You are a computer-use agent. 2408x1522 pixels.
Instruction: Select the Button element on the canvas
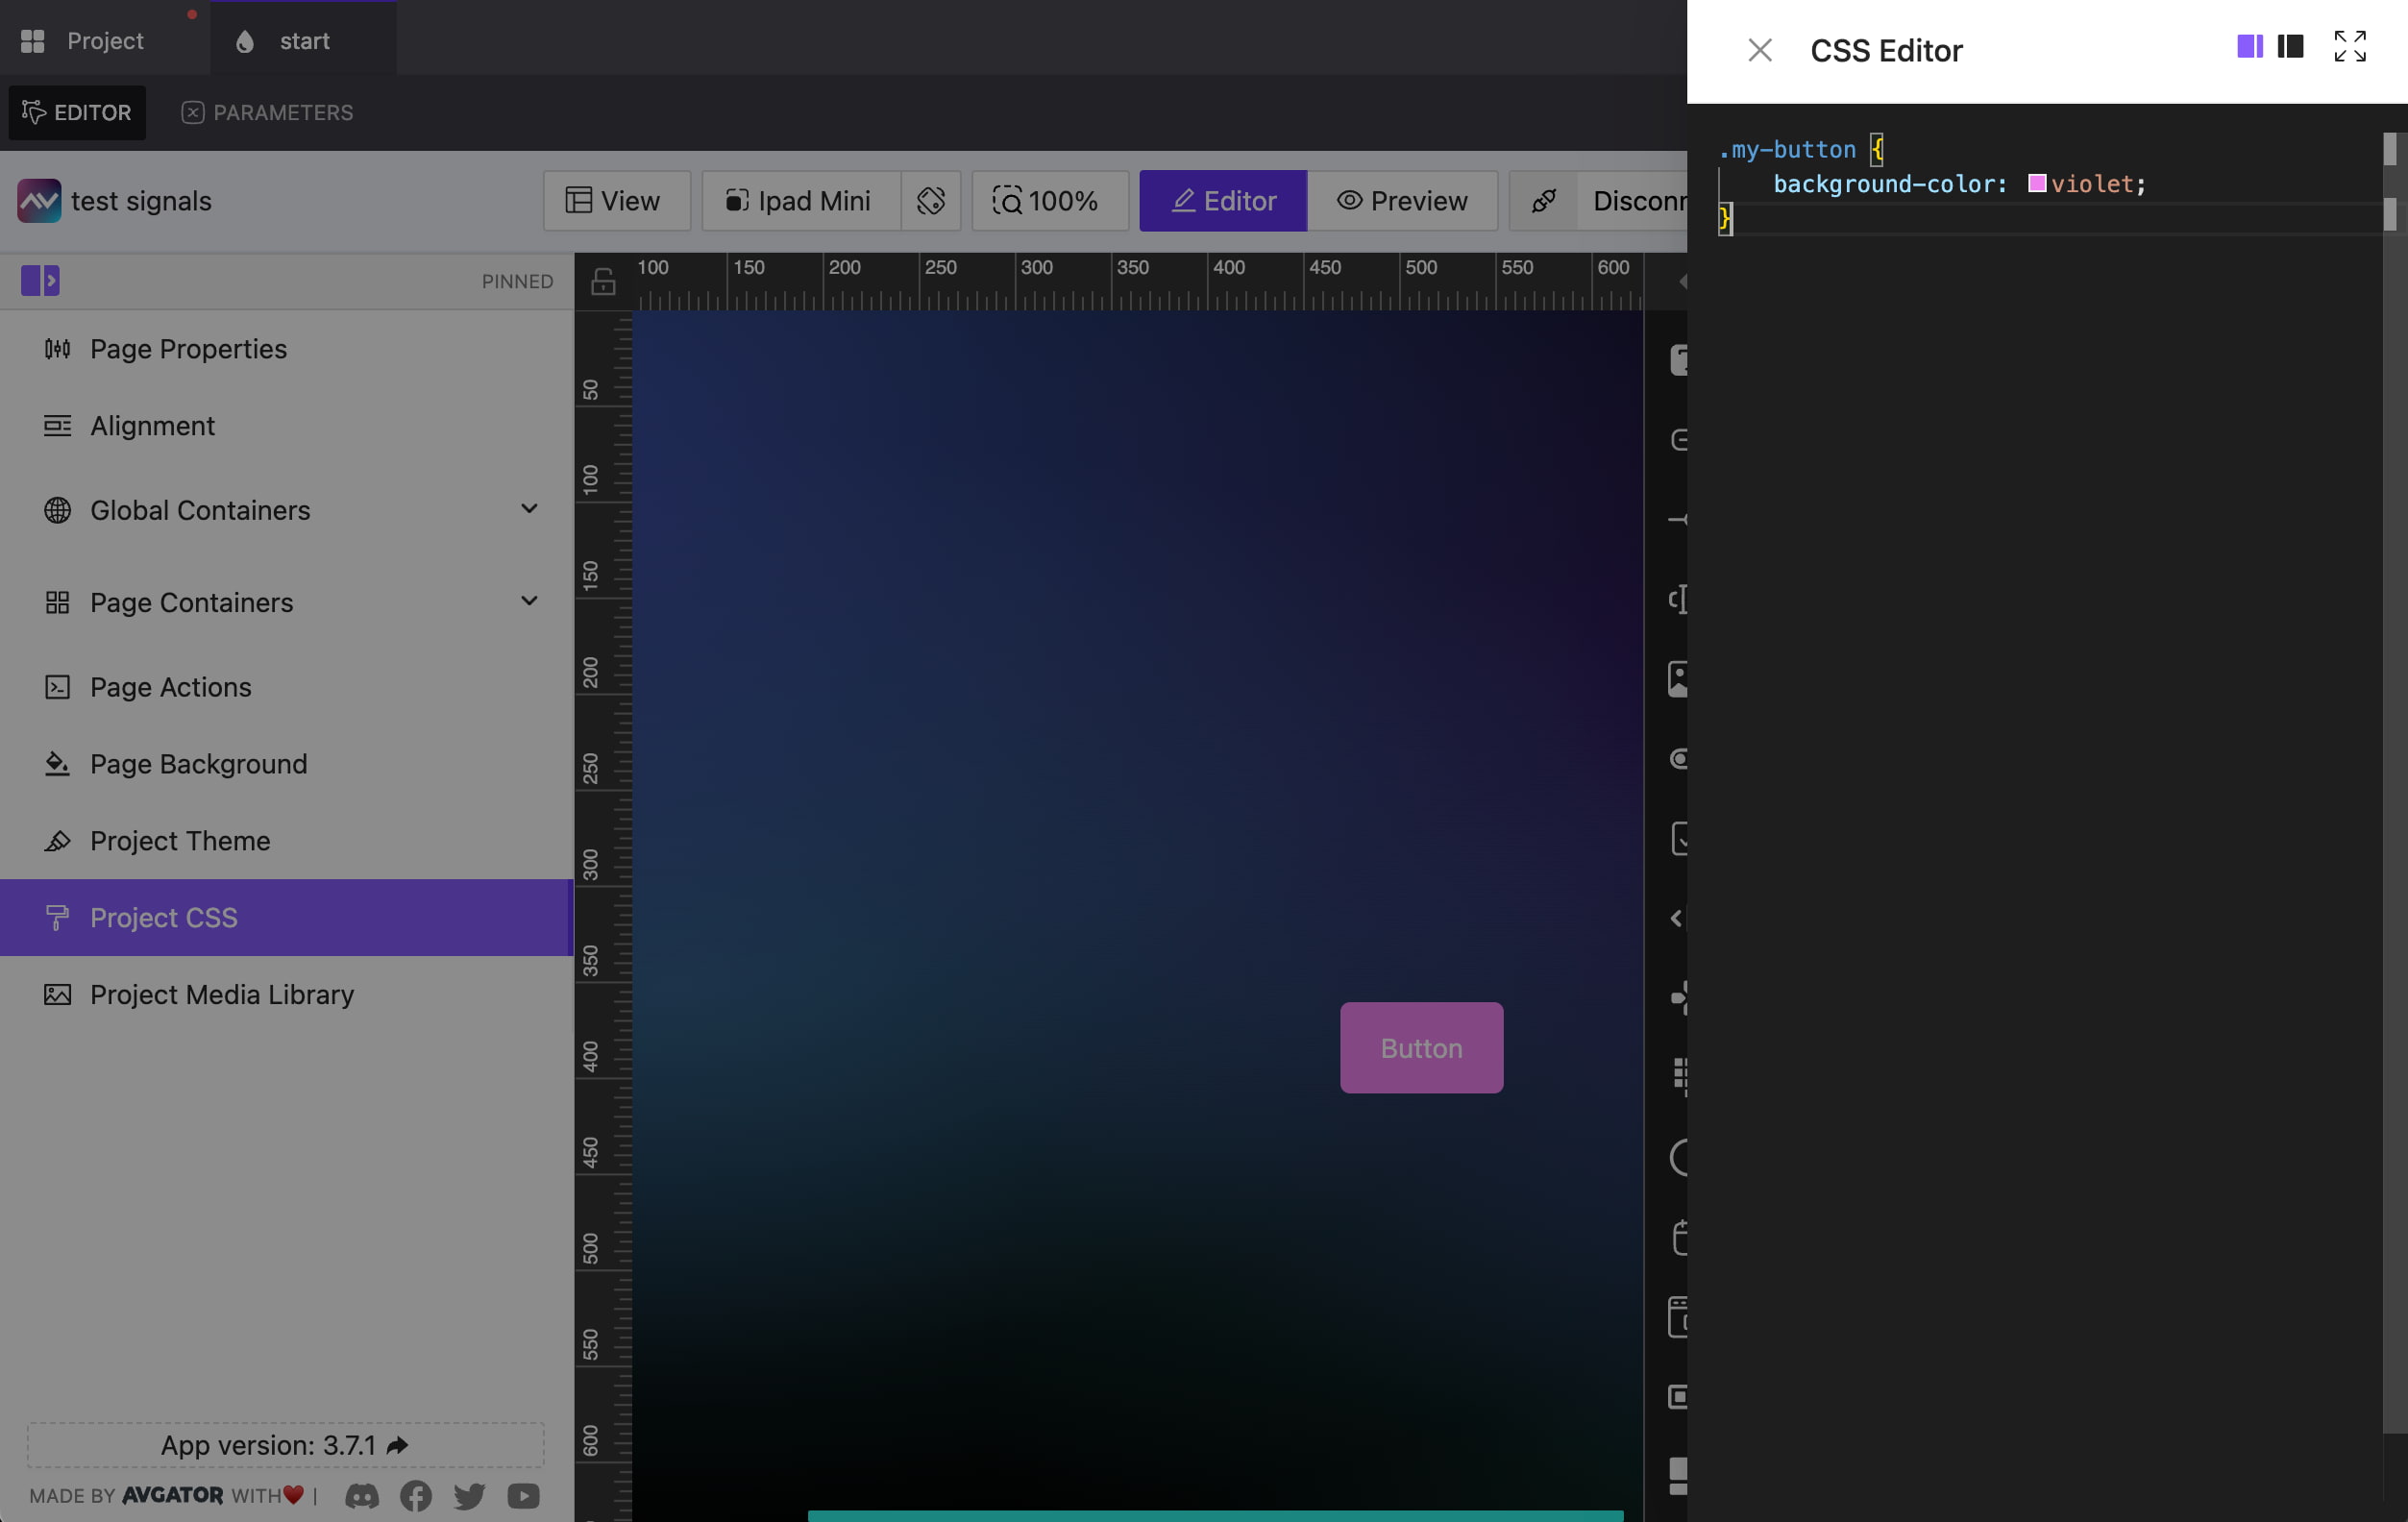(1420, 1047)
